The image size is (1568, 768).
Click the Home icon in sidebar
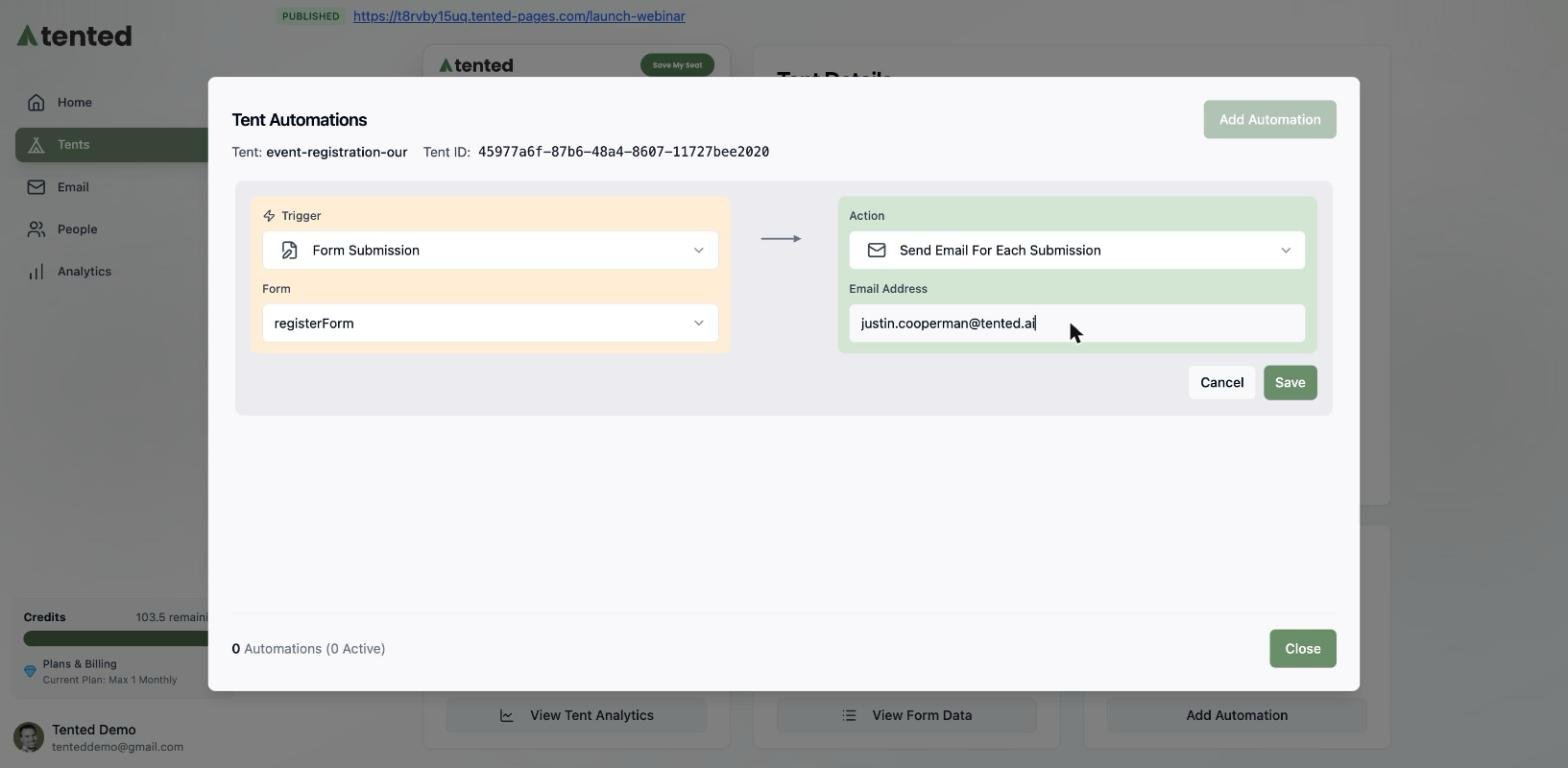(x=36, y=102)
